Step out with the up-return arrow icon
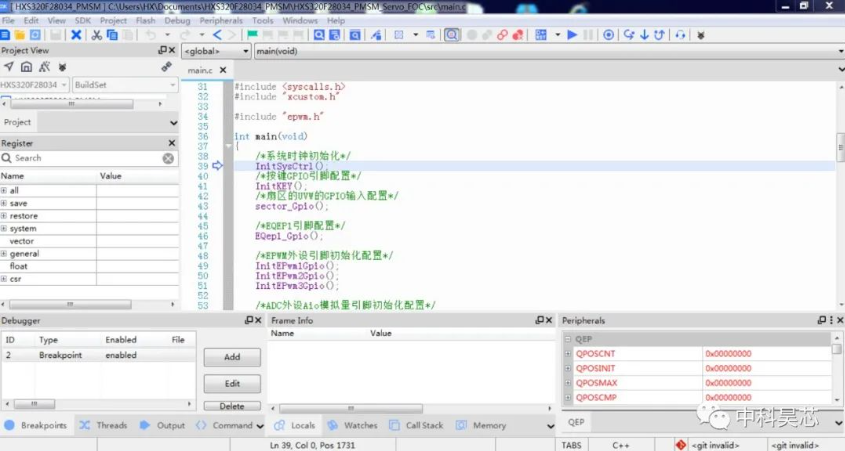The image size is (845, 451). click(x=659, y=35)
